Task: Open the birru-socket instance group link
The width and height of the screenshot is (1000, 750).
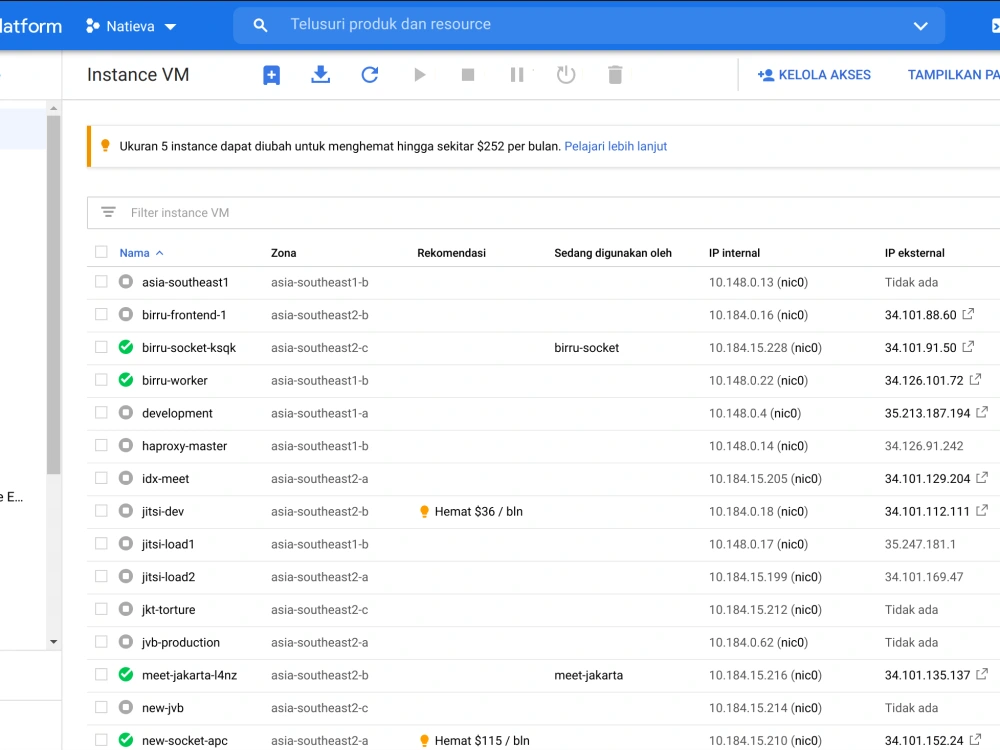Action: pyautogui.click(x=586, y=348)
